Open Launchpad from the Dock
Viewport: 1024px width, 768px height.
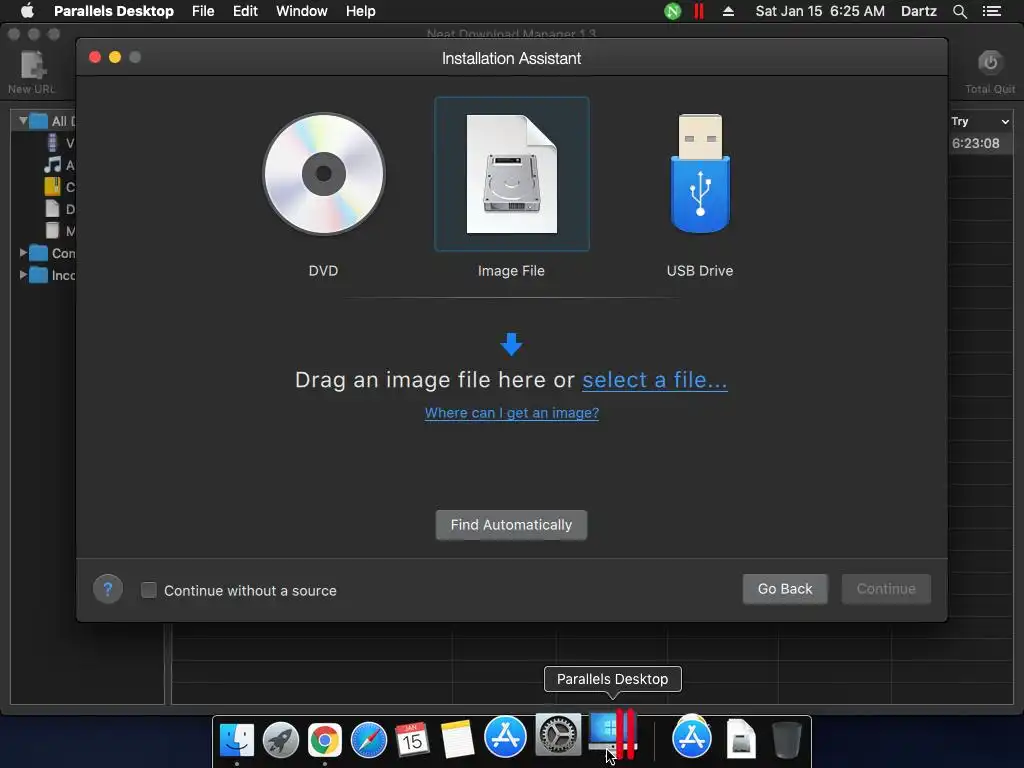click(281, 740)
